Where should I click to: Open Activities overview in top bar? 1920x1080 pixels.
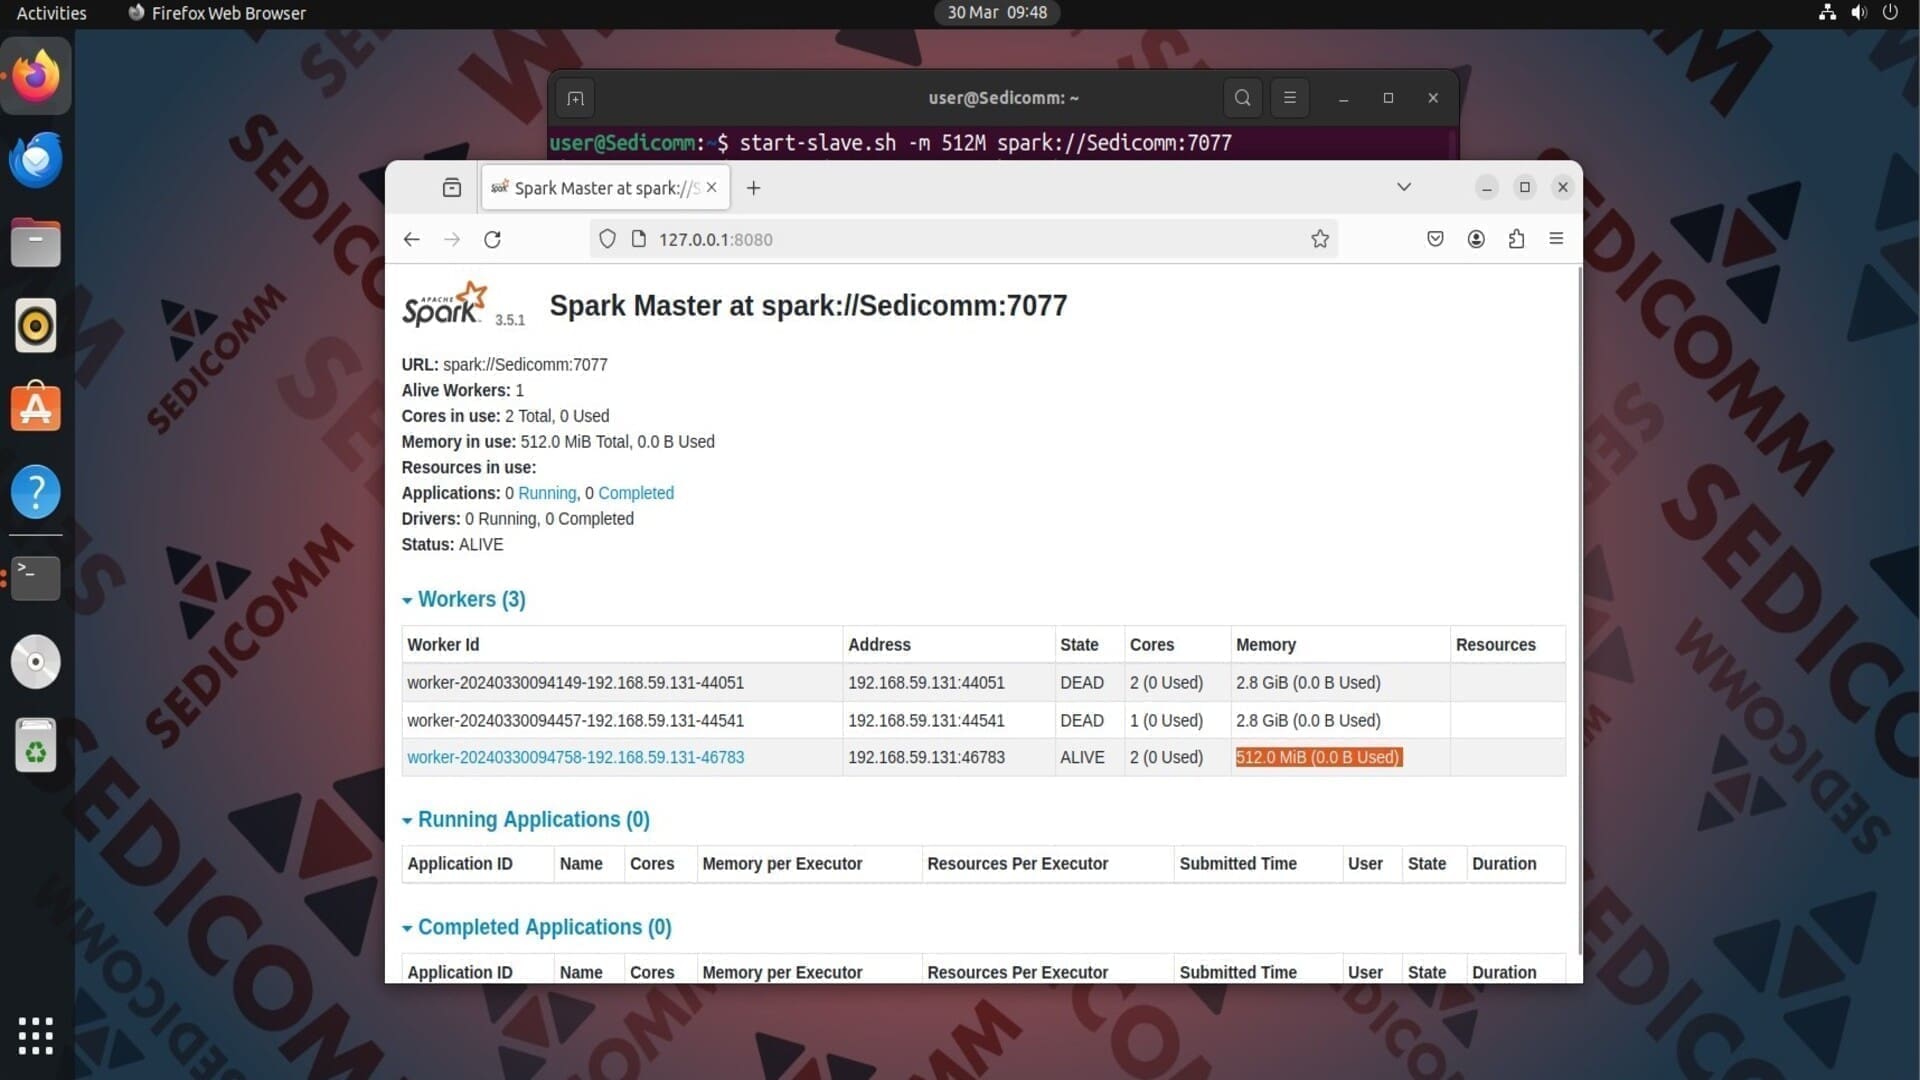coord(52,13)
